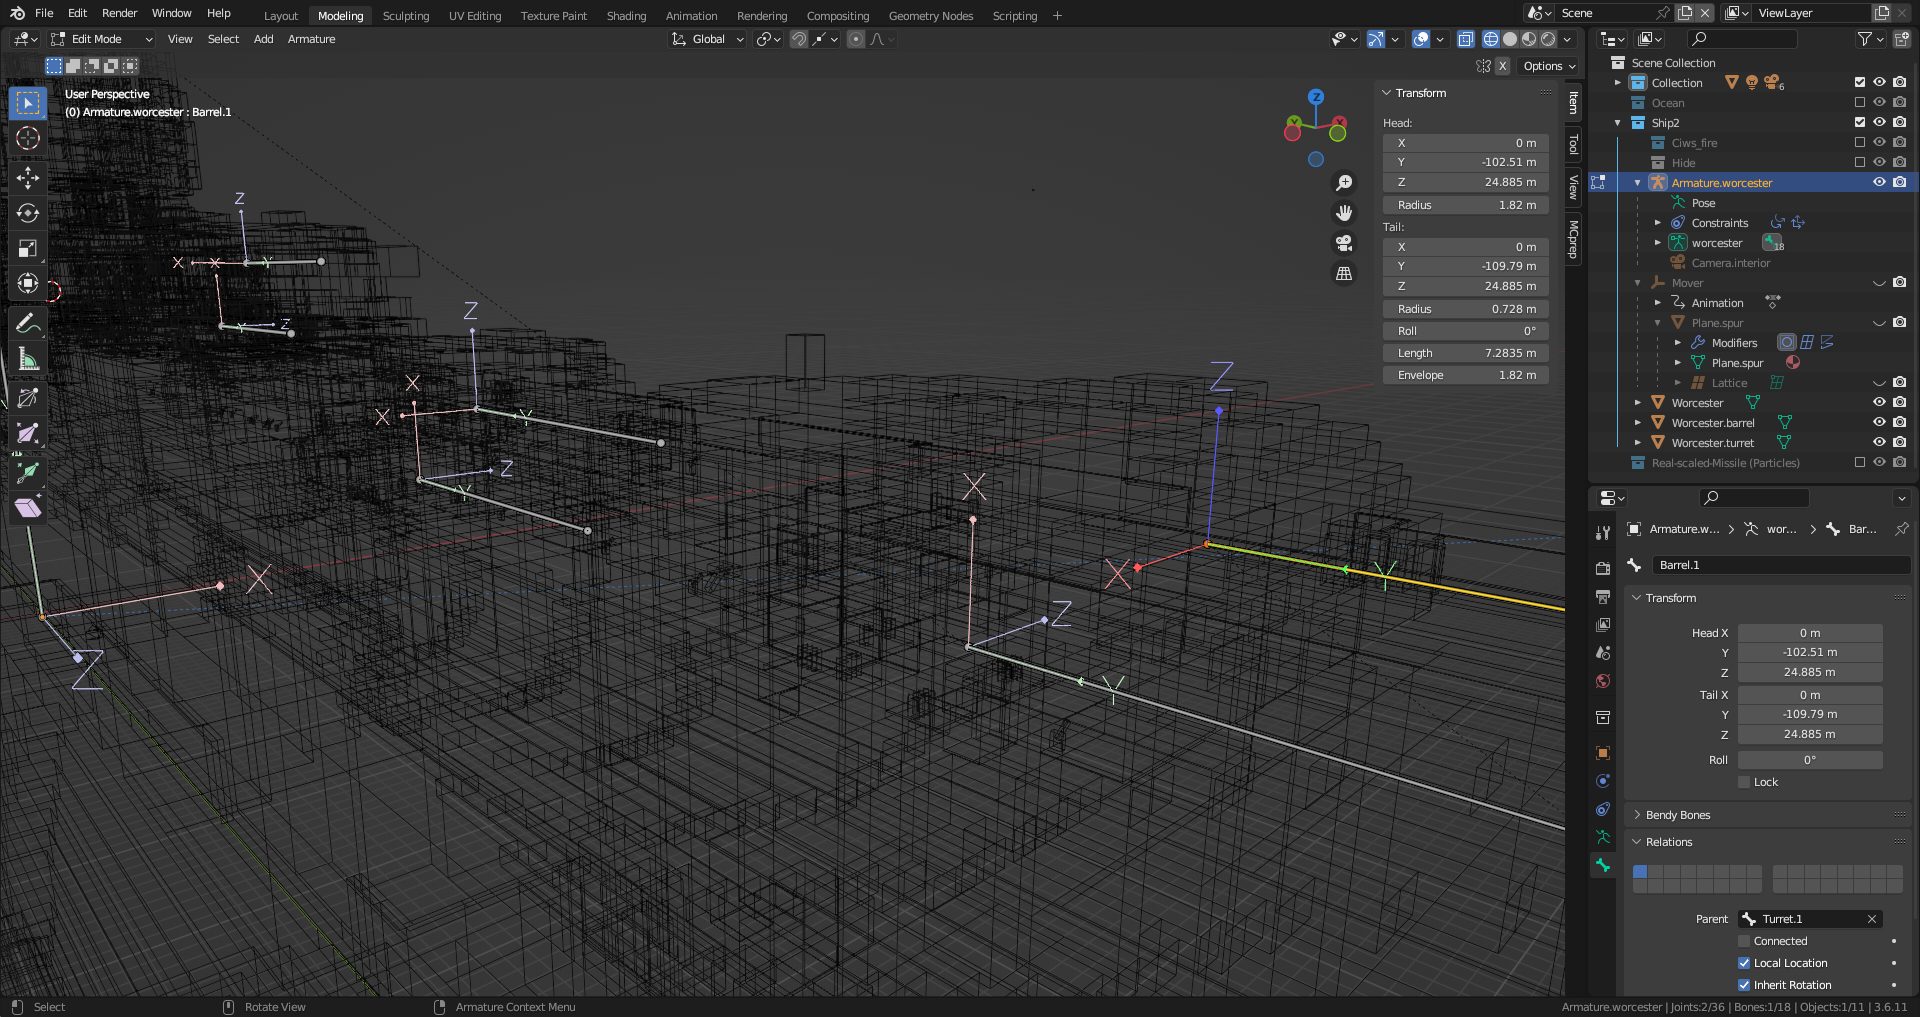Clear the Turret.1 parent field
This screenshot has width=1920, height=1017.
point(1872,919)
